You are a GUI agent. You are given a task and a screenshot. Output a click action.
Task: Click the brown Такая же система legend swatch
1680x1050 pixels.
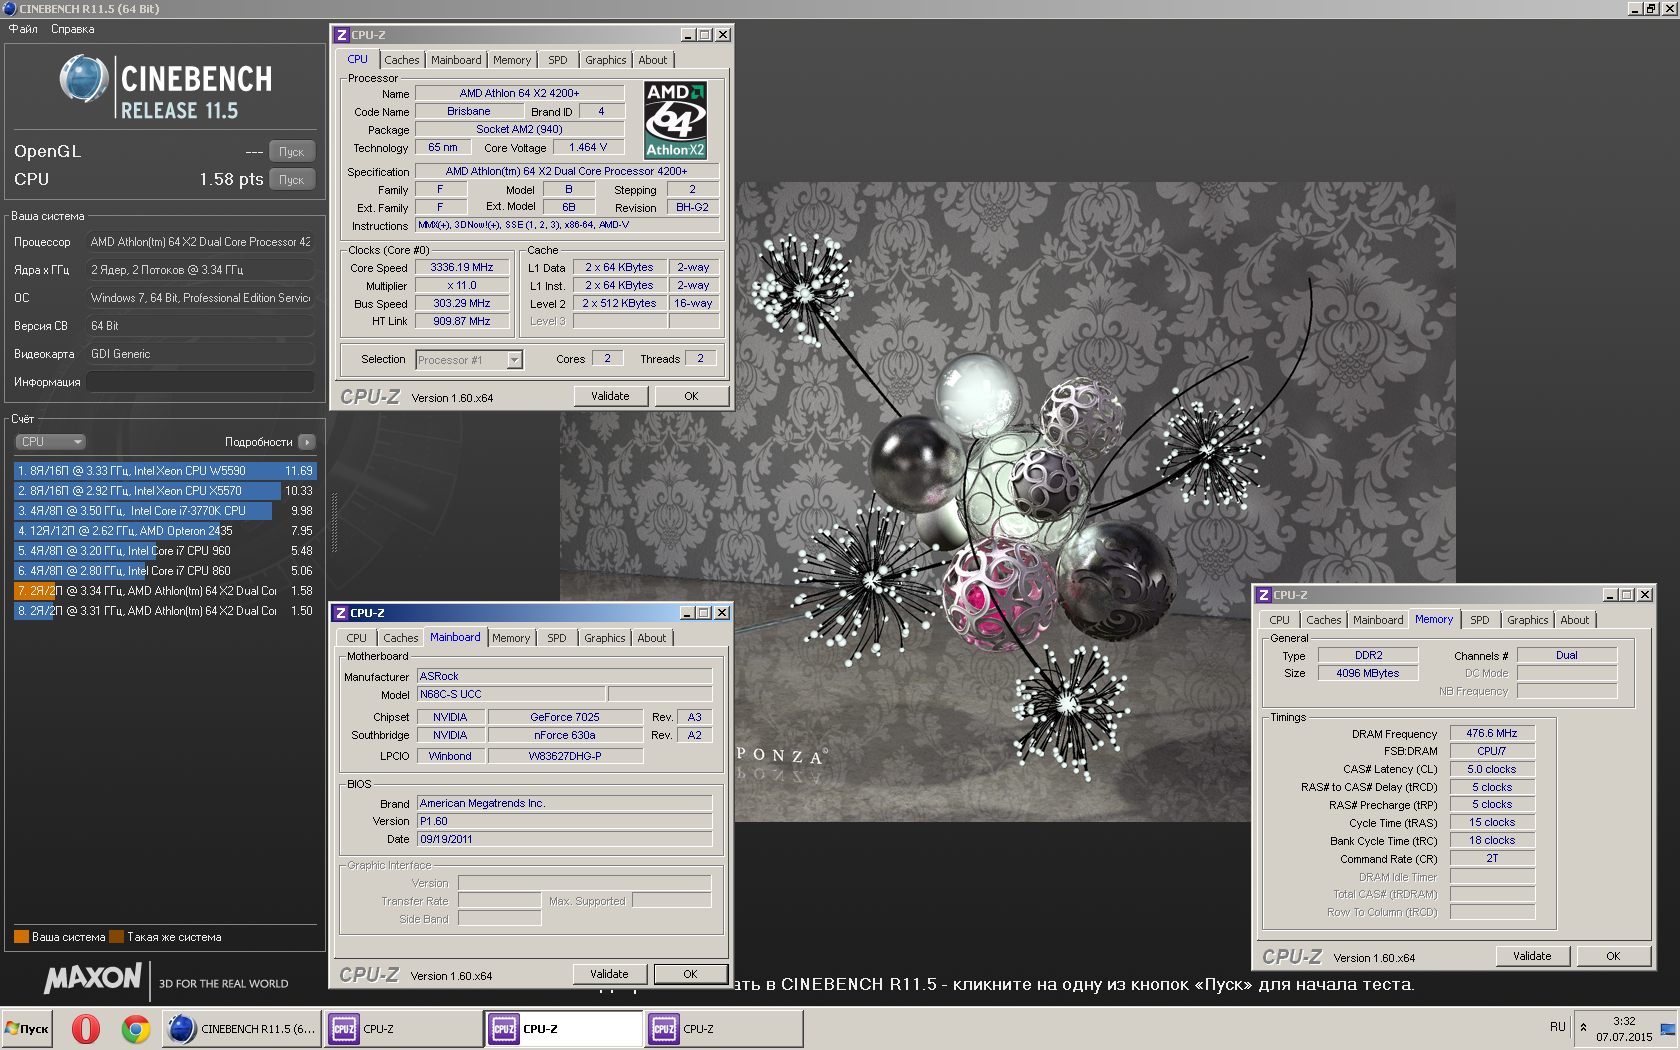click(116, 937)
